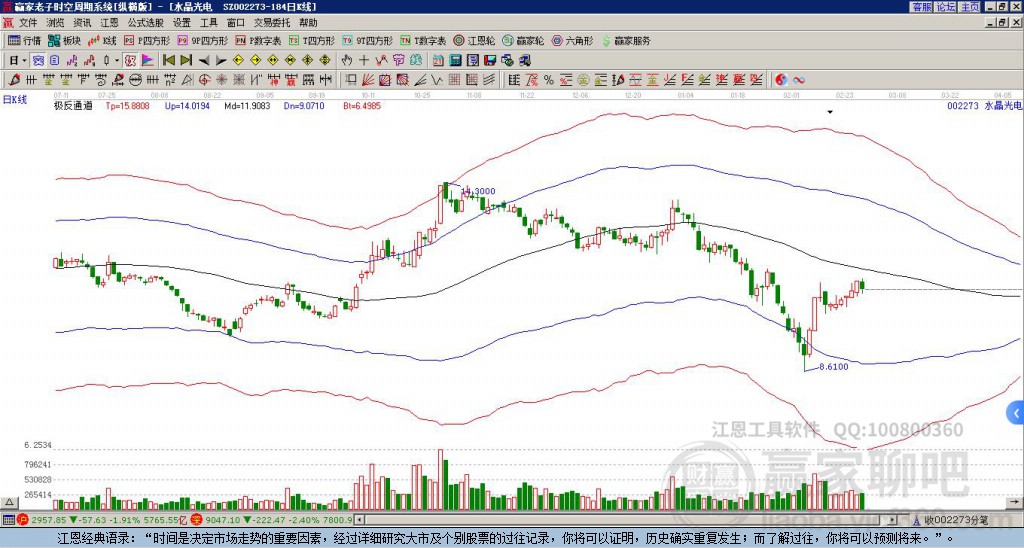1024x548 pixels.
Task: Select the percent % tool
Action: point(549,80)
